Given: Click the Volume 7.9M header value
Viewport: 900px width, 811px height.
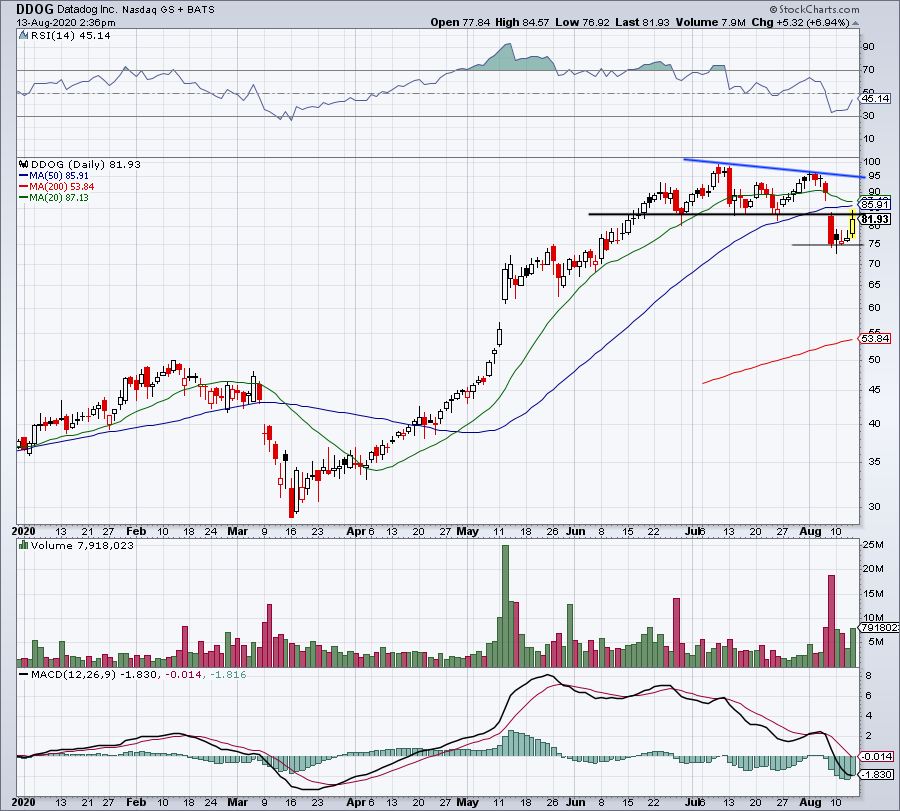Looking at the screenshot, I should [x=710, y=22].
